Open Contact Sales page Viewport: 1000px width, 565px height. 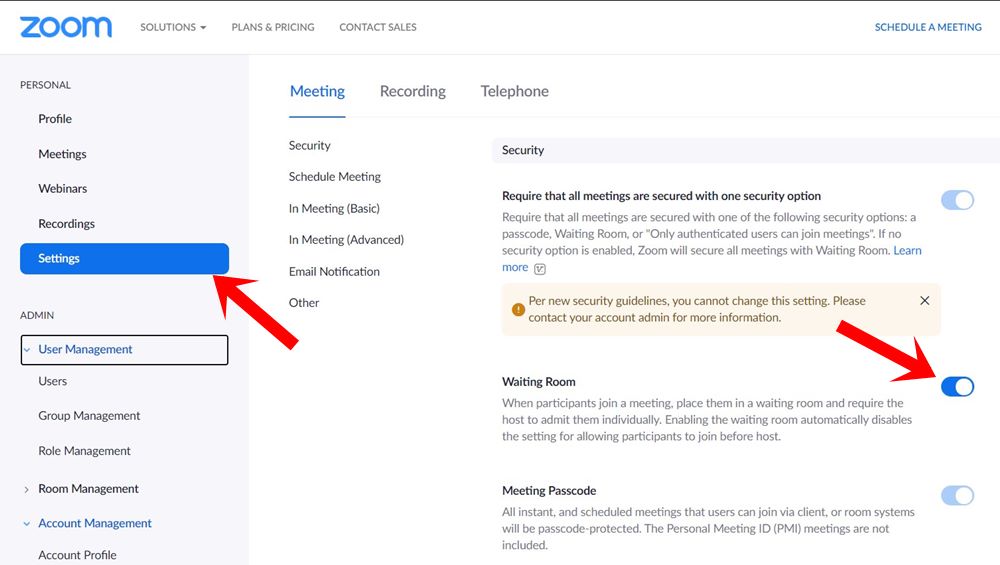[378, 27]
